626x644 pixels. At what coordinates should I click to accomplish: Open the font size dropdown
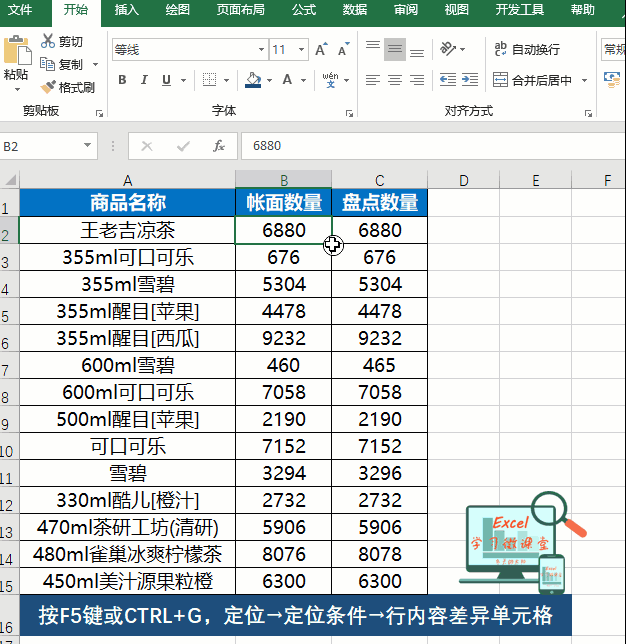pos(301,50)
